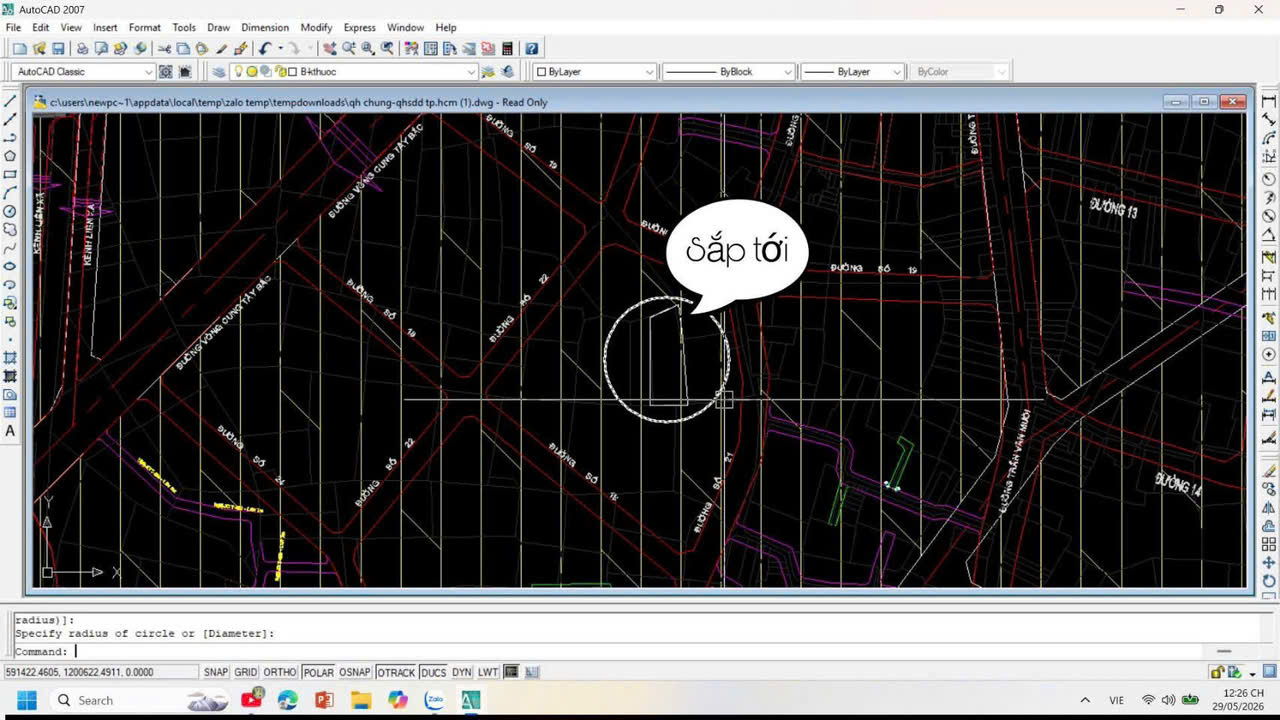The image size is (1280, 720).
Task: Click the ByLayer color square swatch
Action: coord(541,72)
